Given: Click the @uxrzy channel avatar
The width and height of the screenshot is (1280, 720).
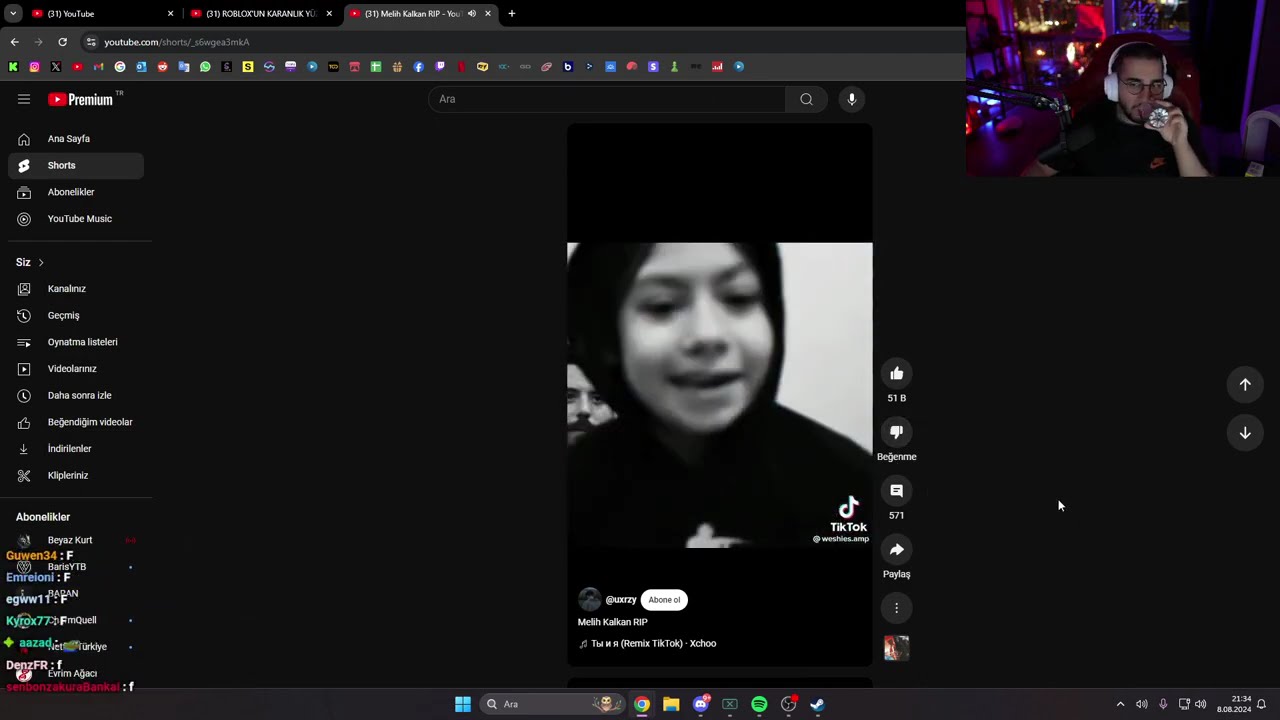Looking at the screenshot, I should [589, 600].
